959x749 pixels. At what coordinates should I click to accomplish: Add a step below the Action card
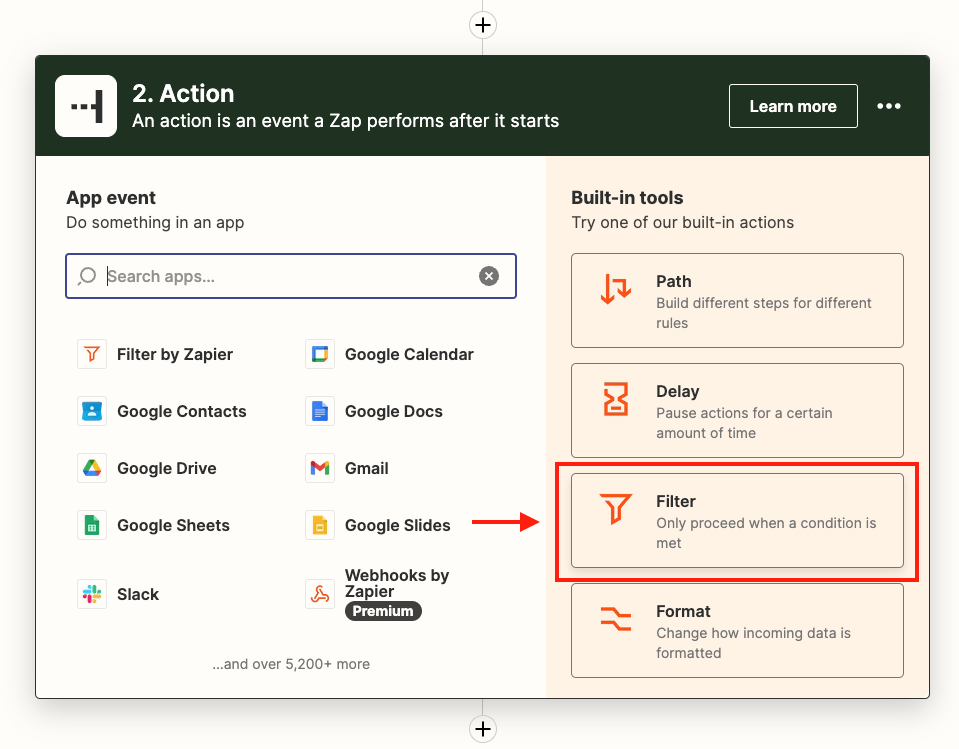(483, 728)
